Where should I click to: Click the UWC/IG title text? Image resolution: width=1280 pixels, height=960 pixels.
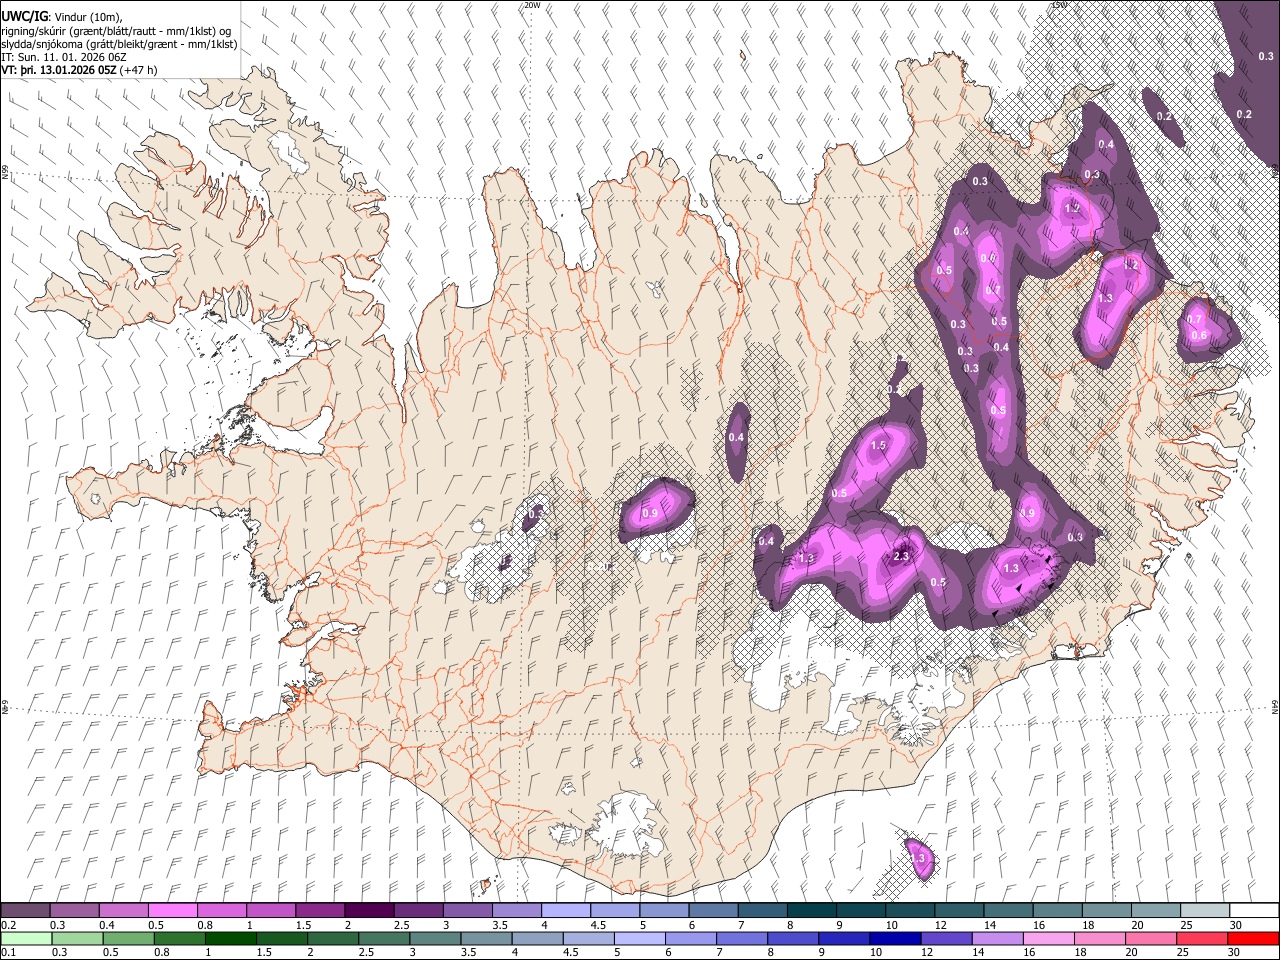pos(23,17)
